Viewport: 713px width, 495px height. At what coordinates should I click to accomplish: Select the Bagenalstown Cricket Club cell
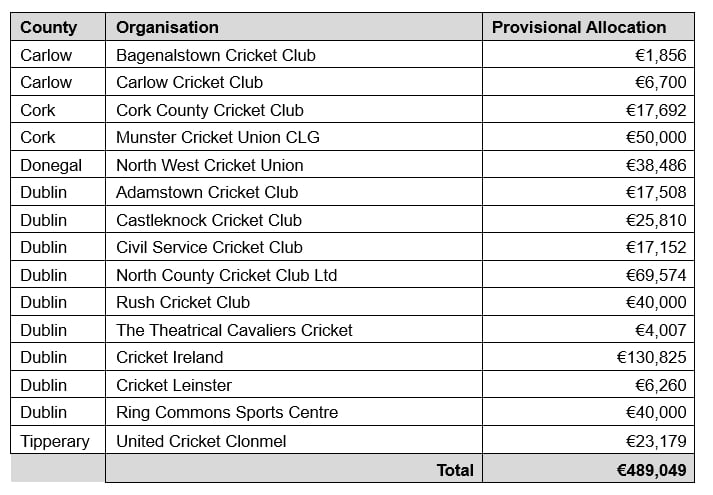[215, 55]
